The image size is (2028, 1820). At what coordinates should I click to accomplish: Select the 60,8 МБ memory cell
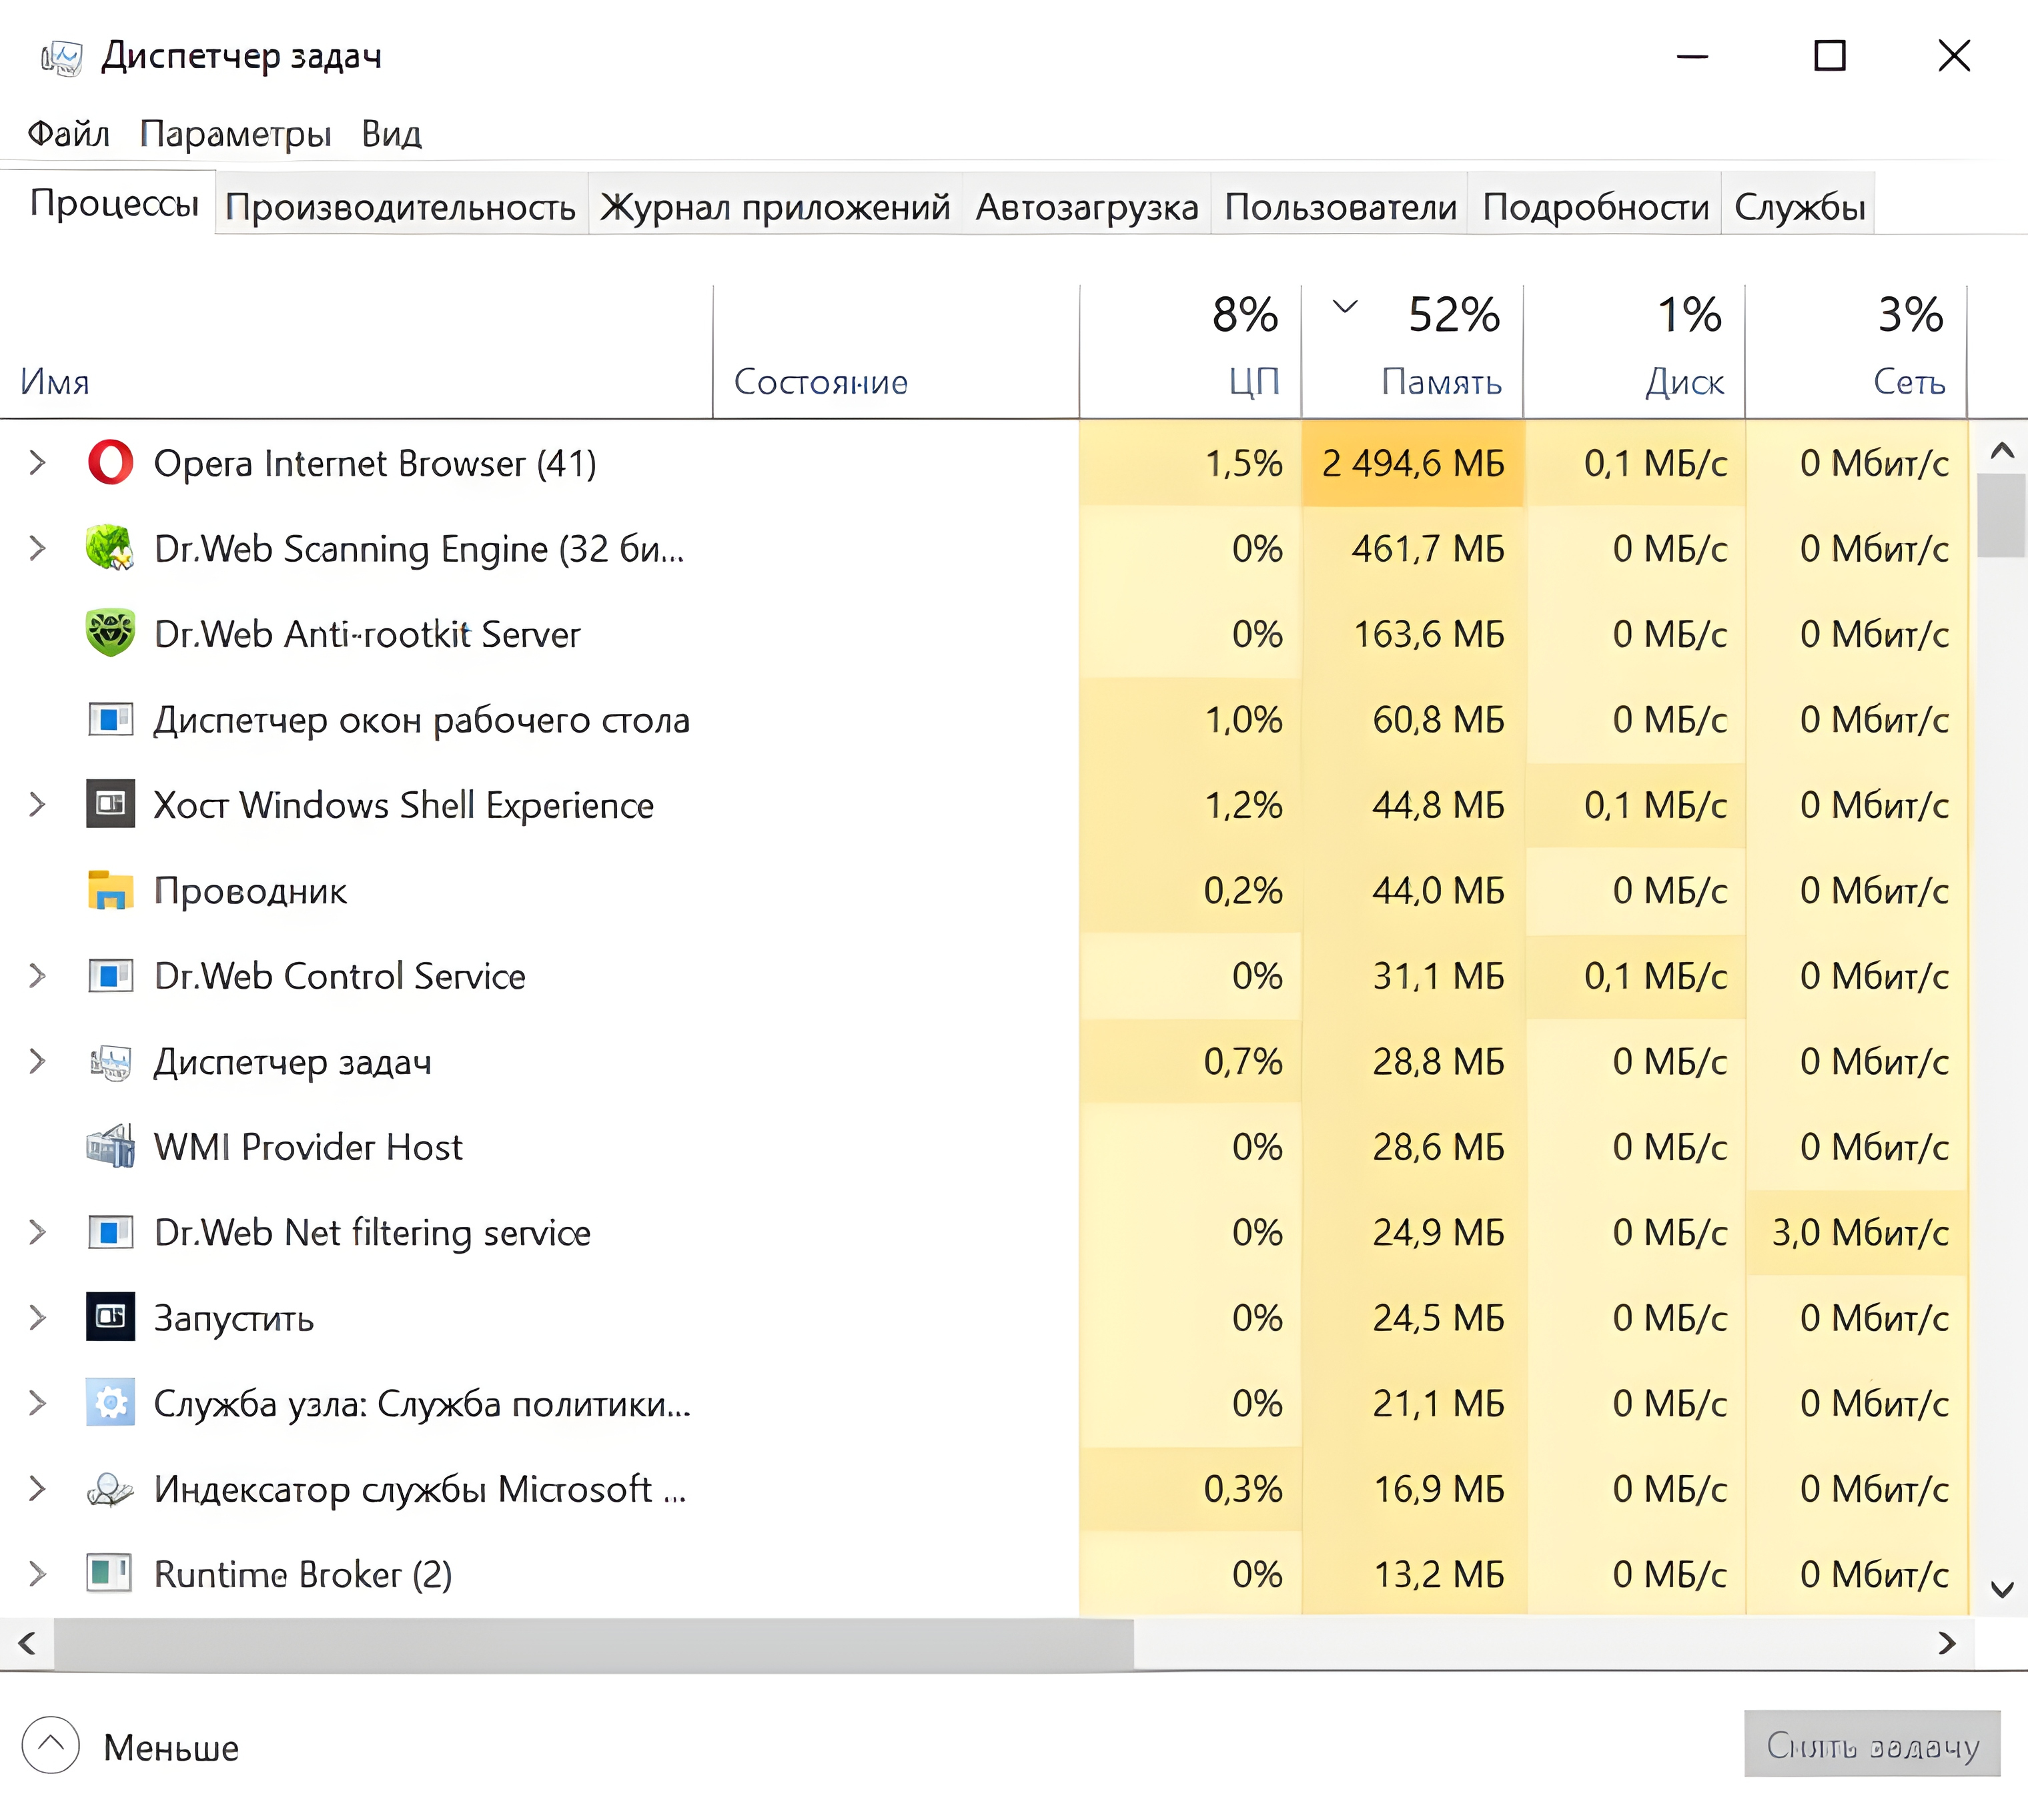tap(1413, 719)
